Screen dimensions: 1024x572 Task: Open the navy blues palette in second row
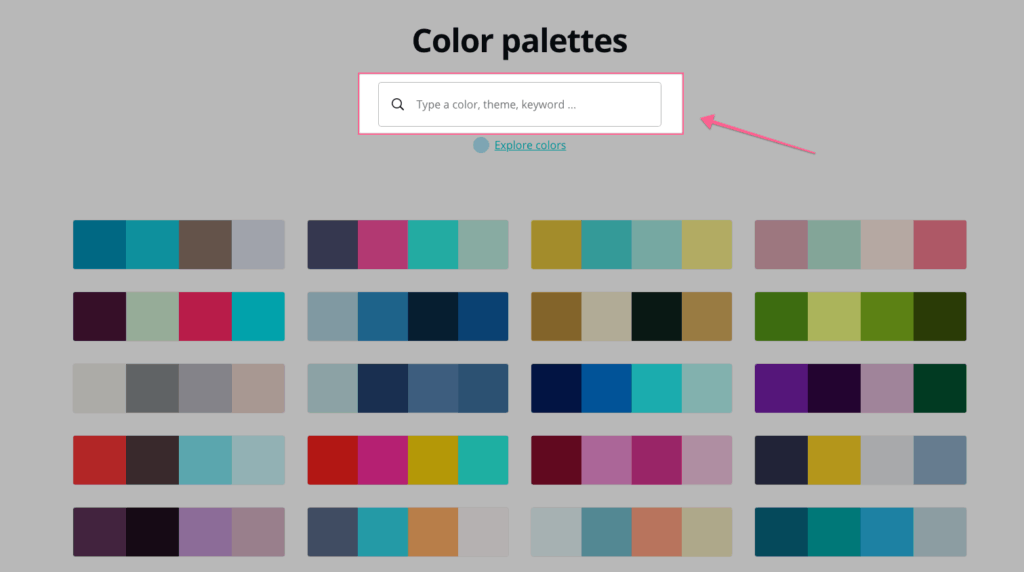[x=408, y=316]
